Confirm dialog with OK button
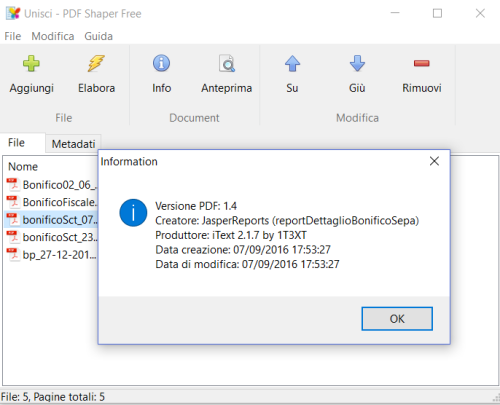This screenshot has height=405, width=500. pos(397,319)
